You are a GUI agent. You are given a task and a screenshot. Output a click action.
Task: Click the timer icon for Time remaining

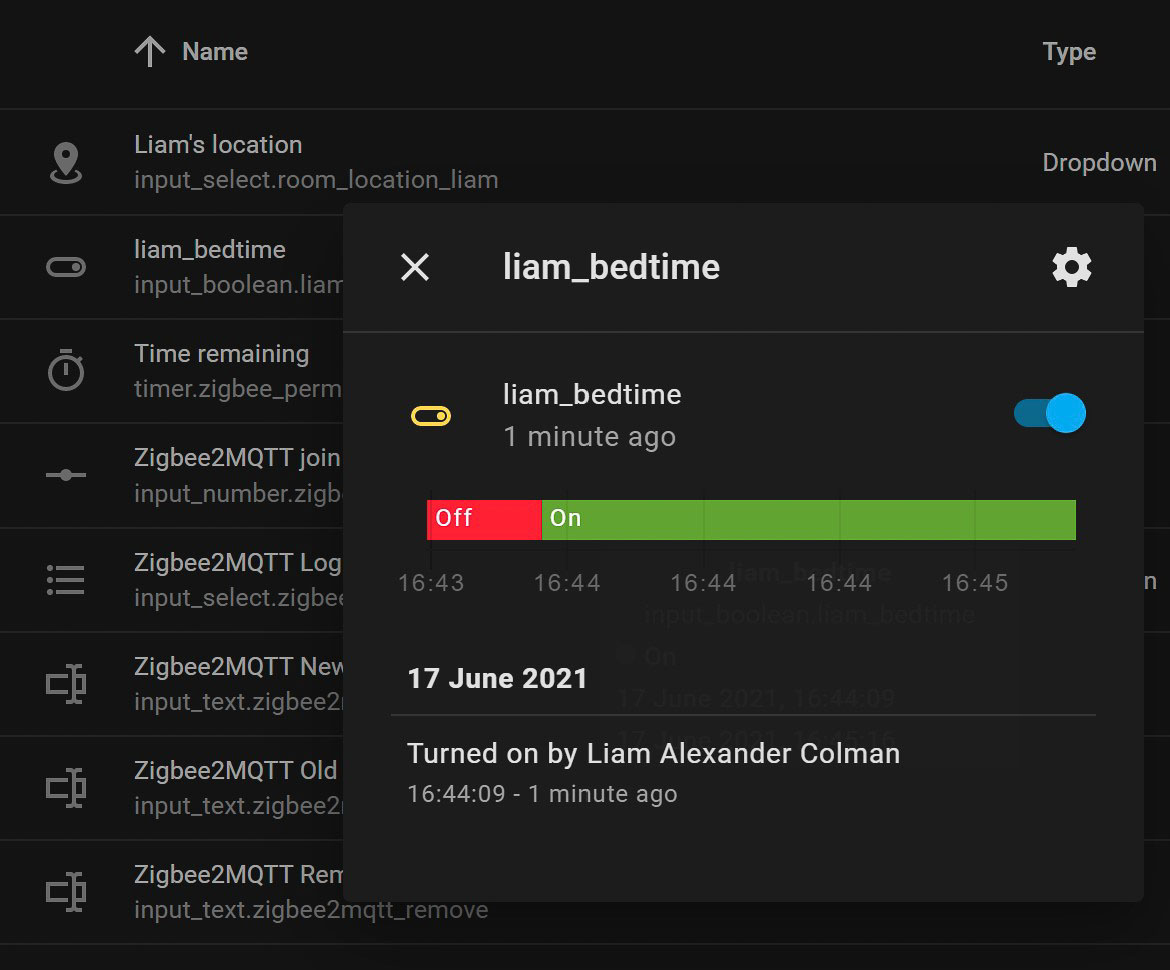(64, 370)
